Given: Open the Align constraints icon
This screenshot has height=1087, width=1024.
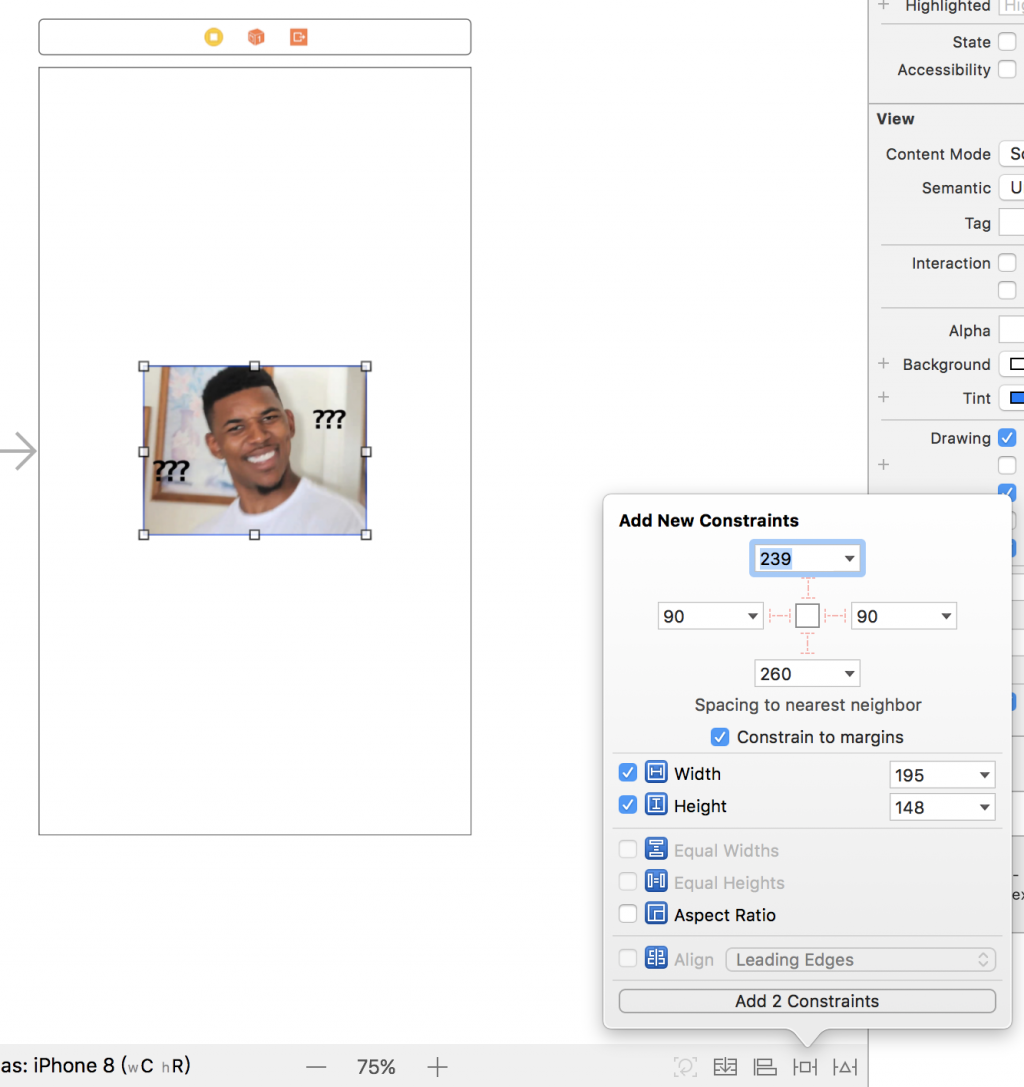Looking at the screenshot, I should click(x=765, y=1066).
